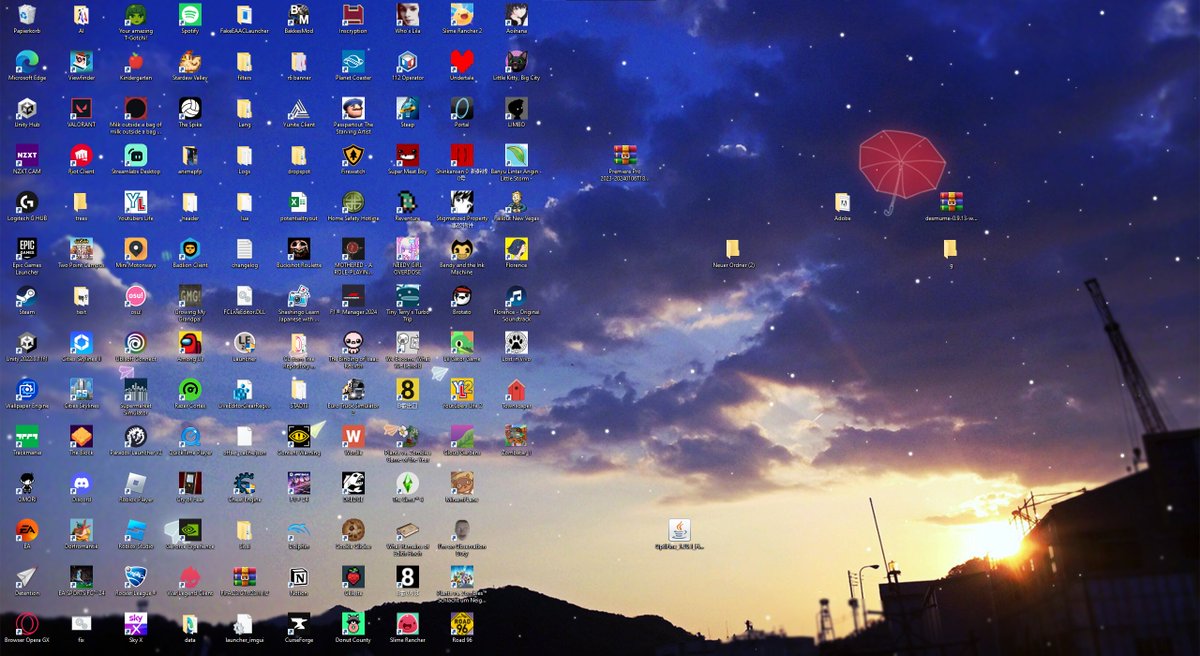This screenshot has height=656, width=1200.
Task: Open the Microsoft Edge shortcut
Action: click(x=27, y=61)
